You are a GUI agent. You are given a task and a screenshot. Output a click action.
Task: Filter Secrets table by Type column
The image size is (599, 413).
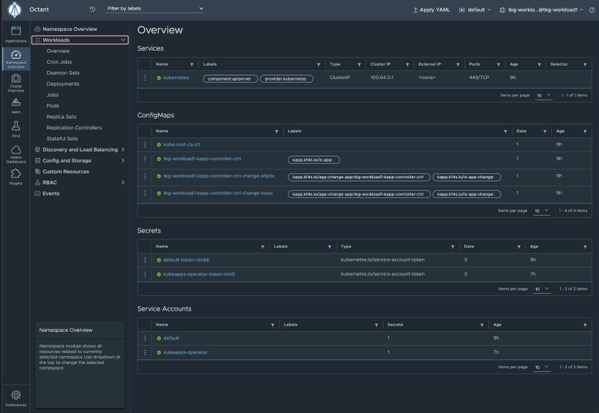453,247
